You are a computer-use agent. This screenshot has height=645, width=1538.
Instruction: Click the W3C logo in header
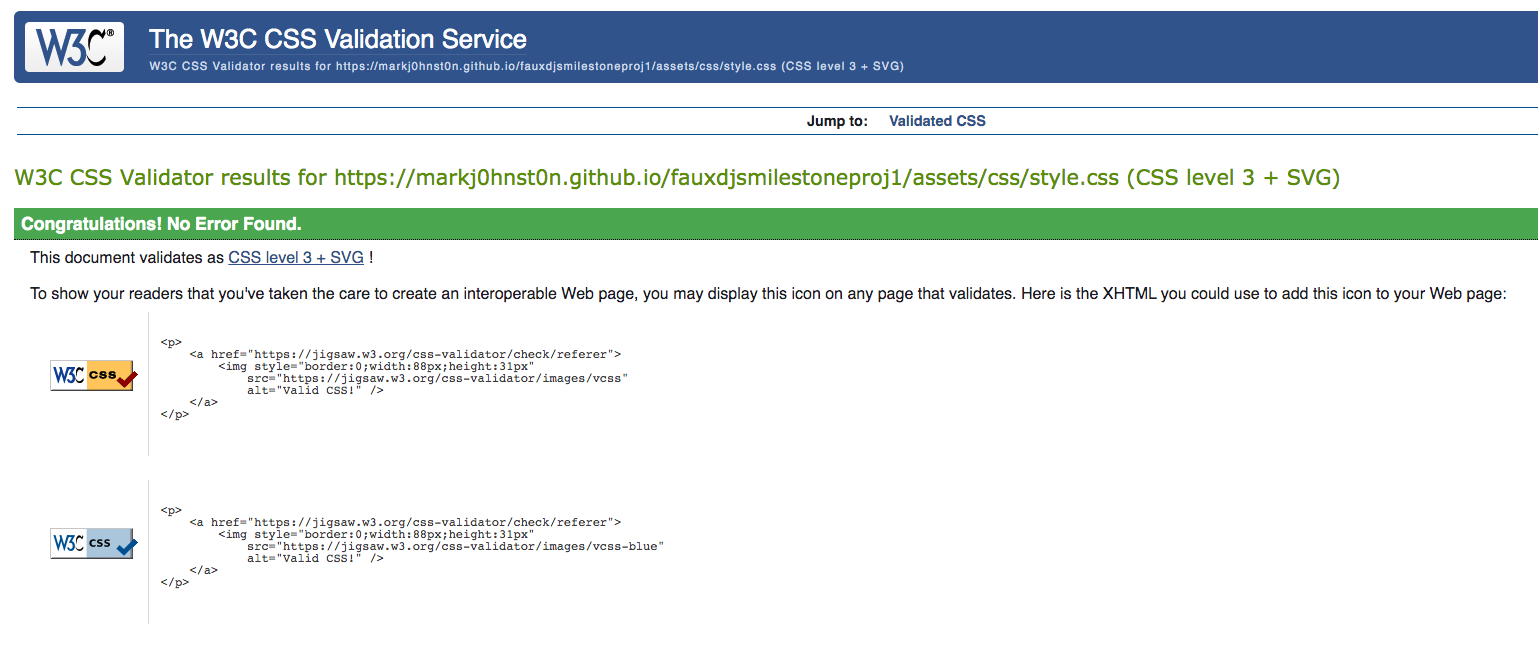[75, 46]
